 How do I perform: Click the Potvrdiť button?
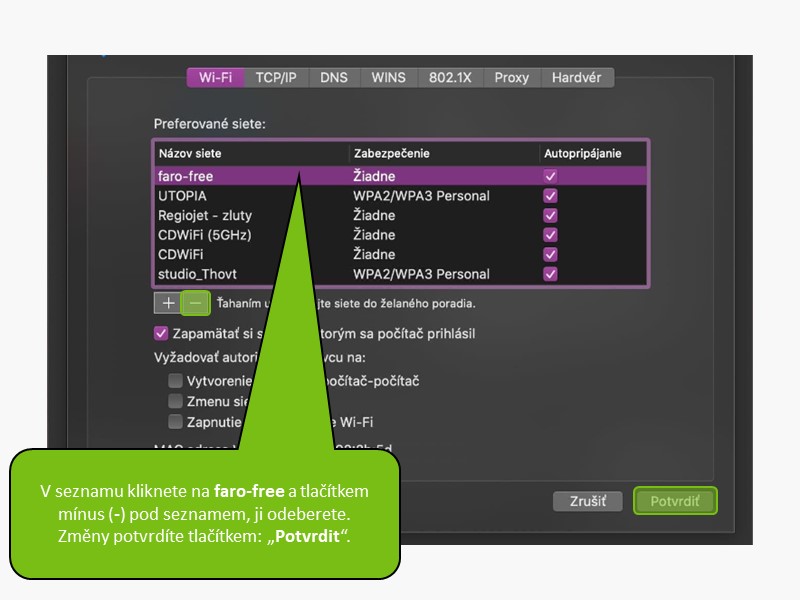coord(675,501)
